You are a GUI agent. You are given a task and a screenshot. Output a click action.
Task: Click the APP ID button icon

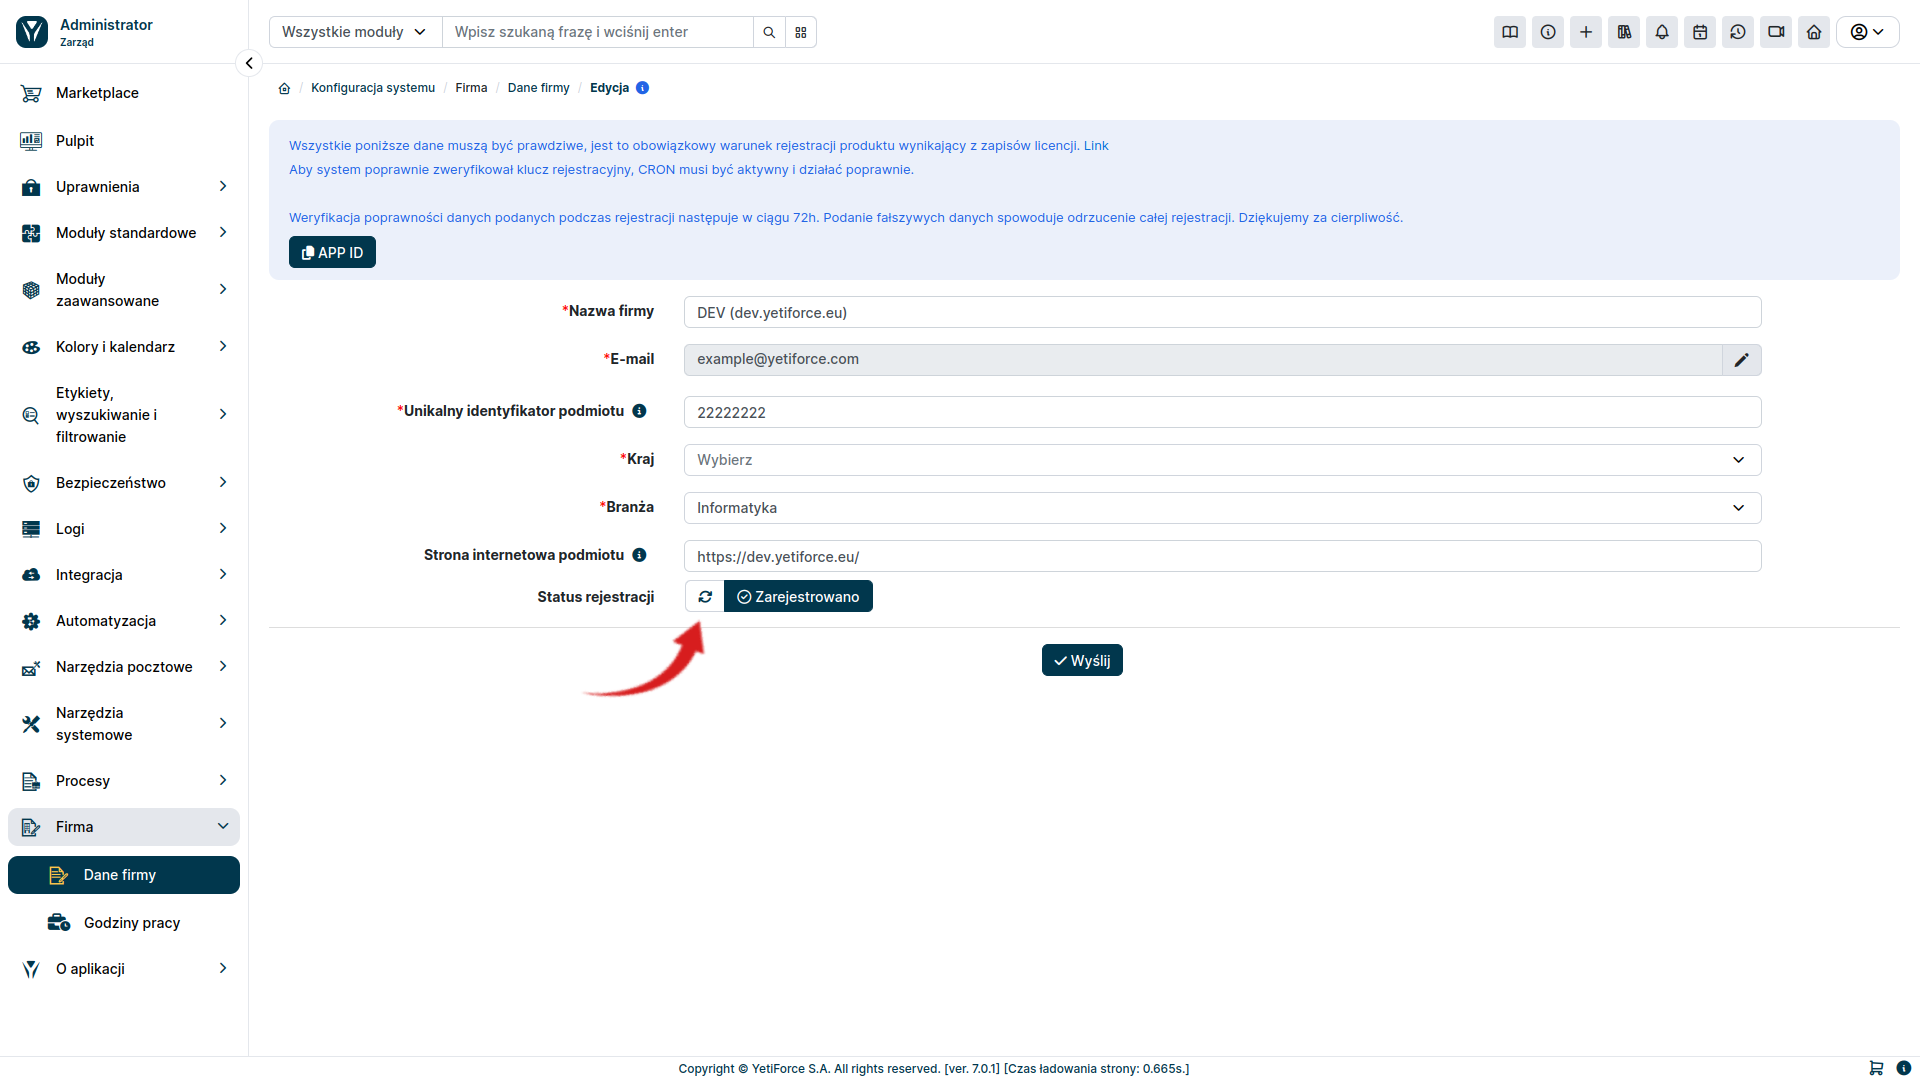pos(306,252)
